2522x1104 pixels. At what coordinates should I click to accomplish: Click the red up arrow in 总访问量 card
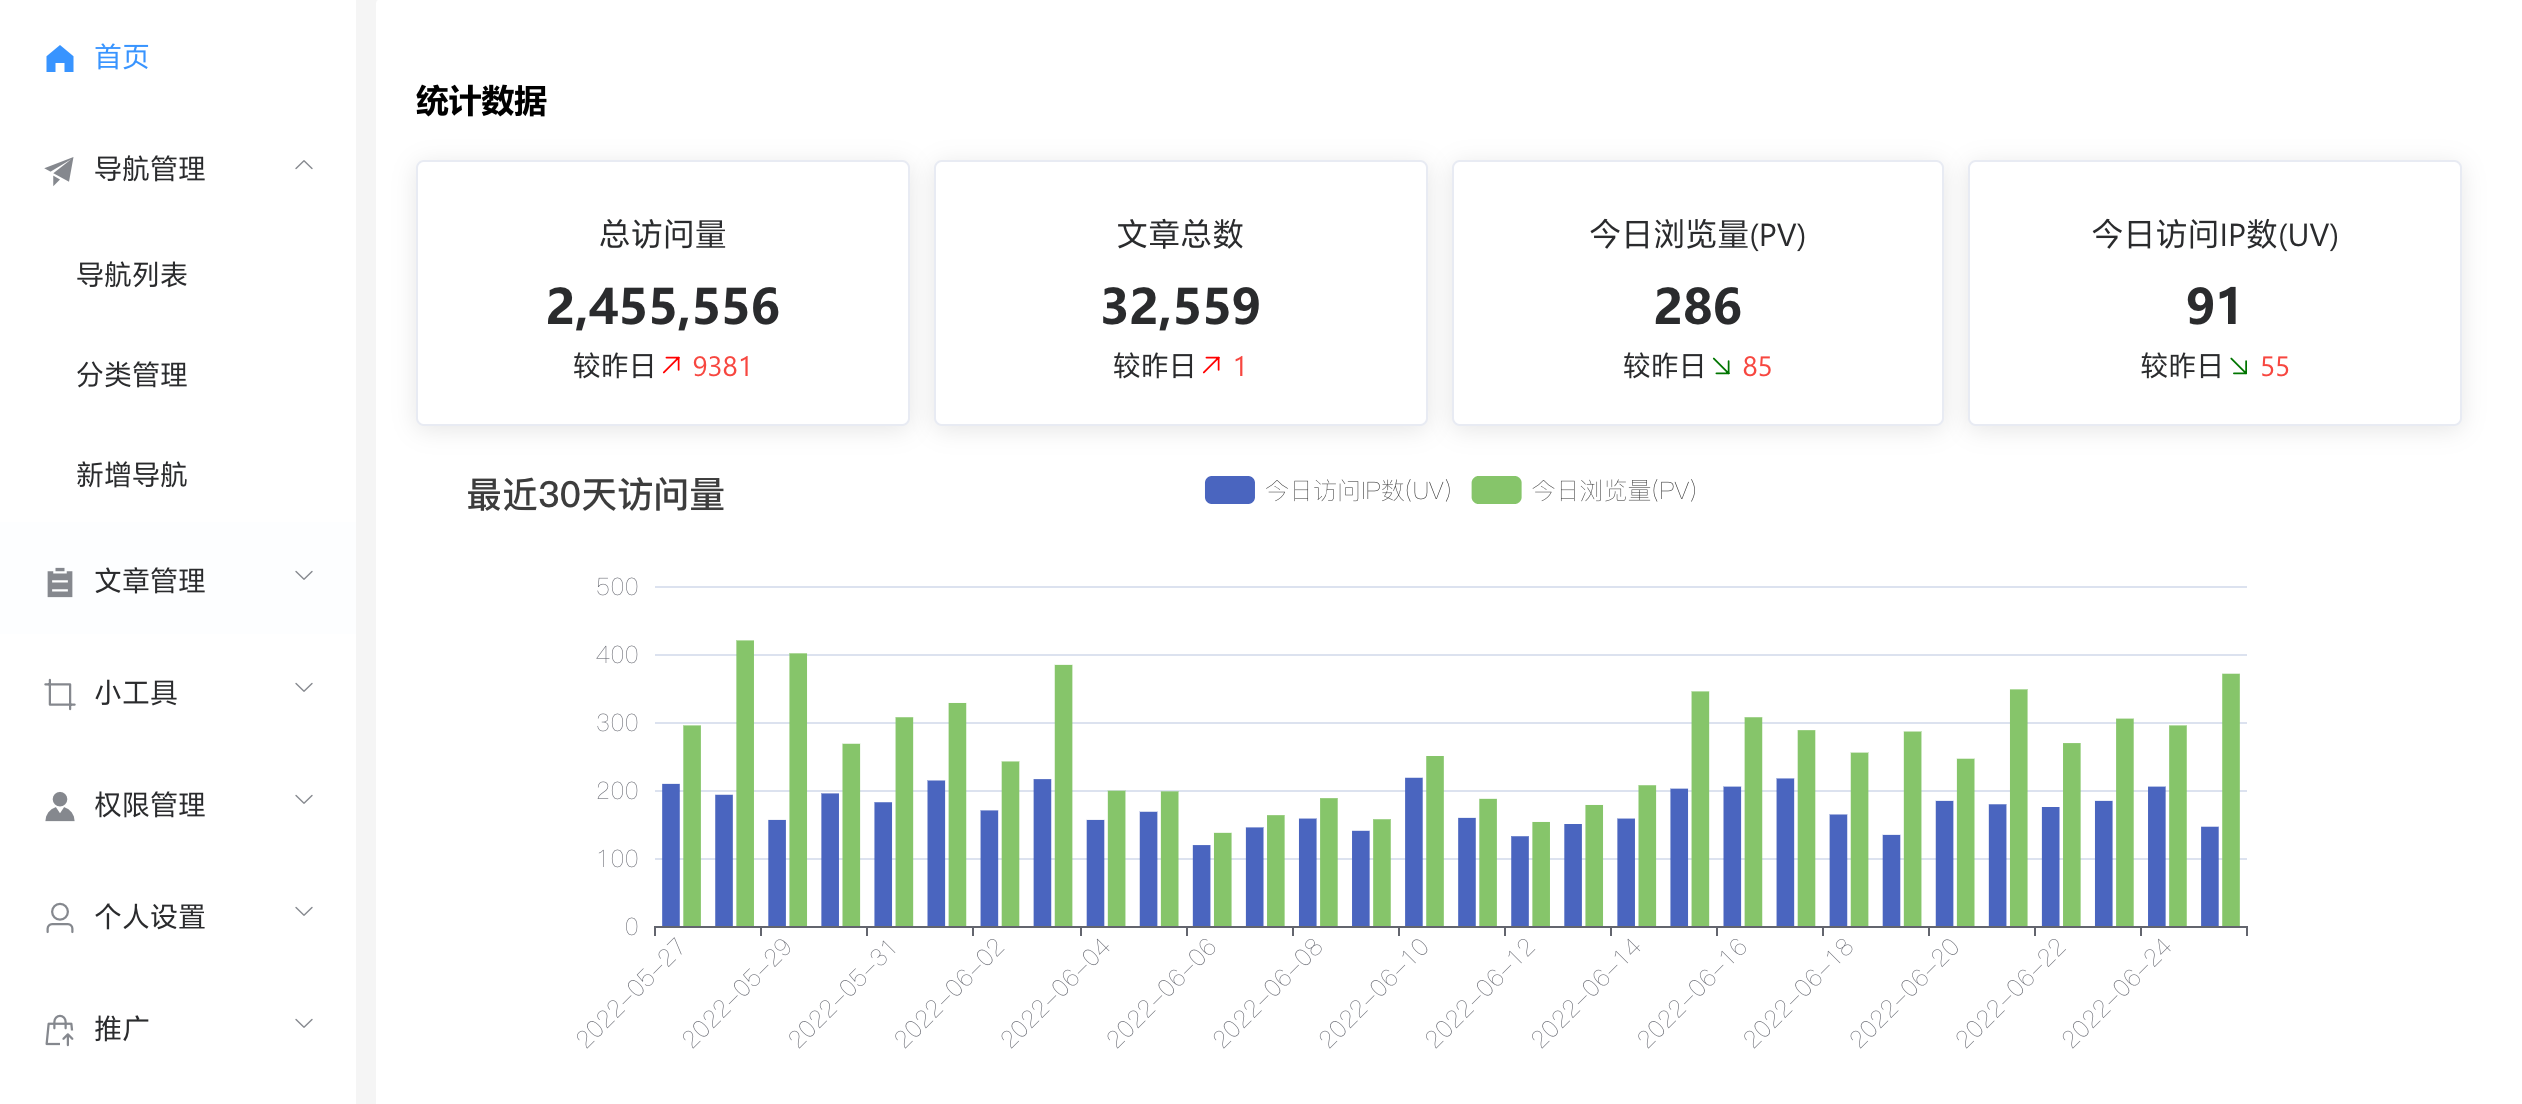(x=672, y=366)
